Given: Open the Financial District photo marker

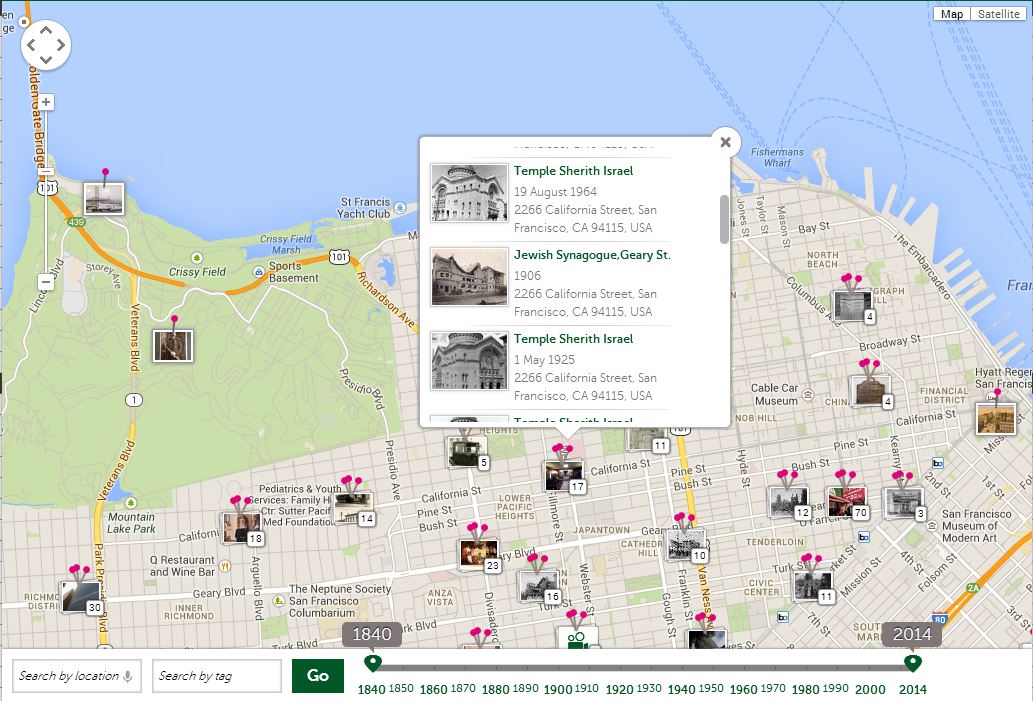Looking at the screenshot, I should (x=996, y=419).
